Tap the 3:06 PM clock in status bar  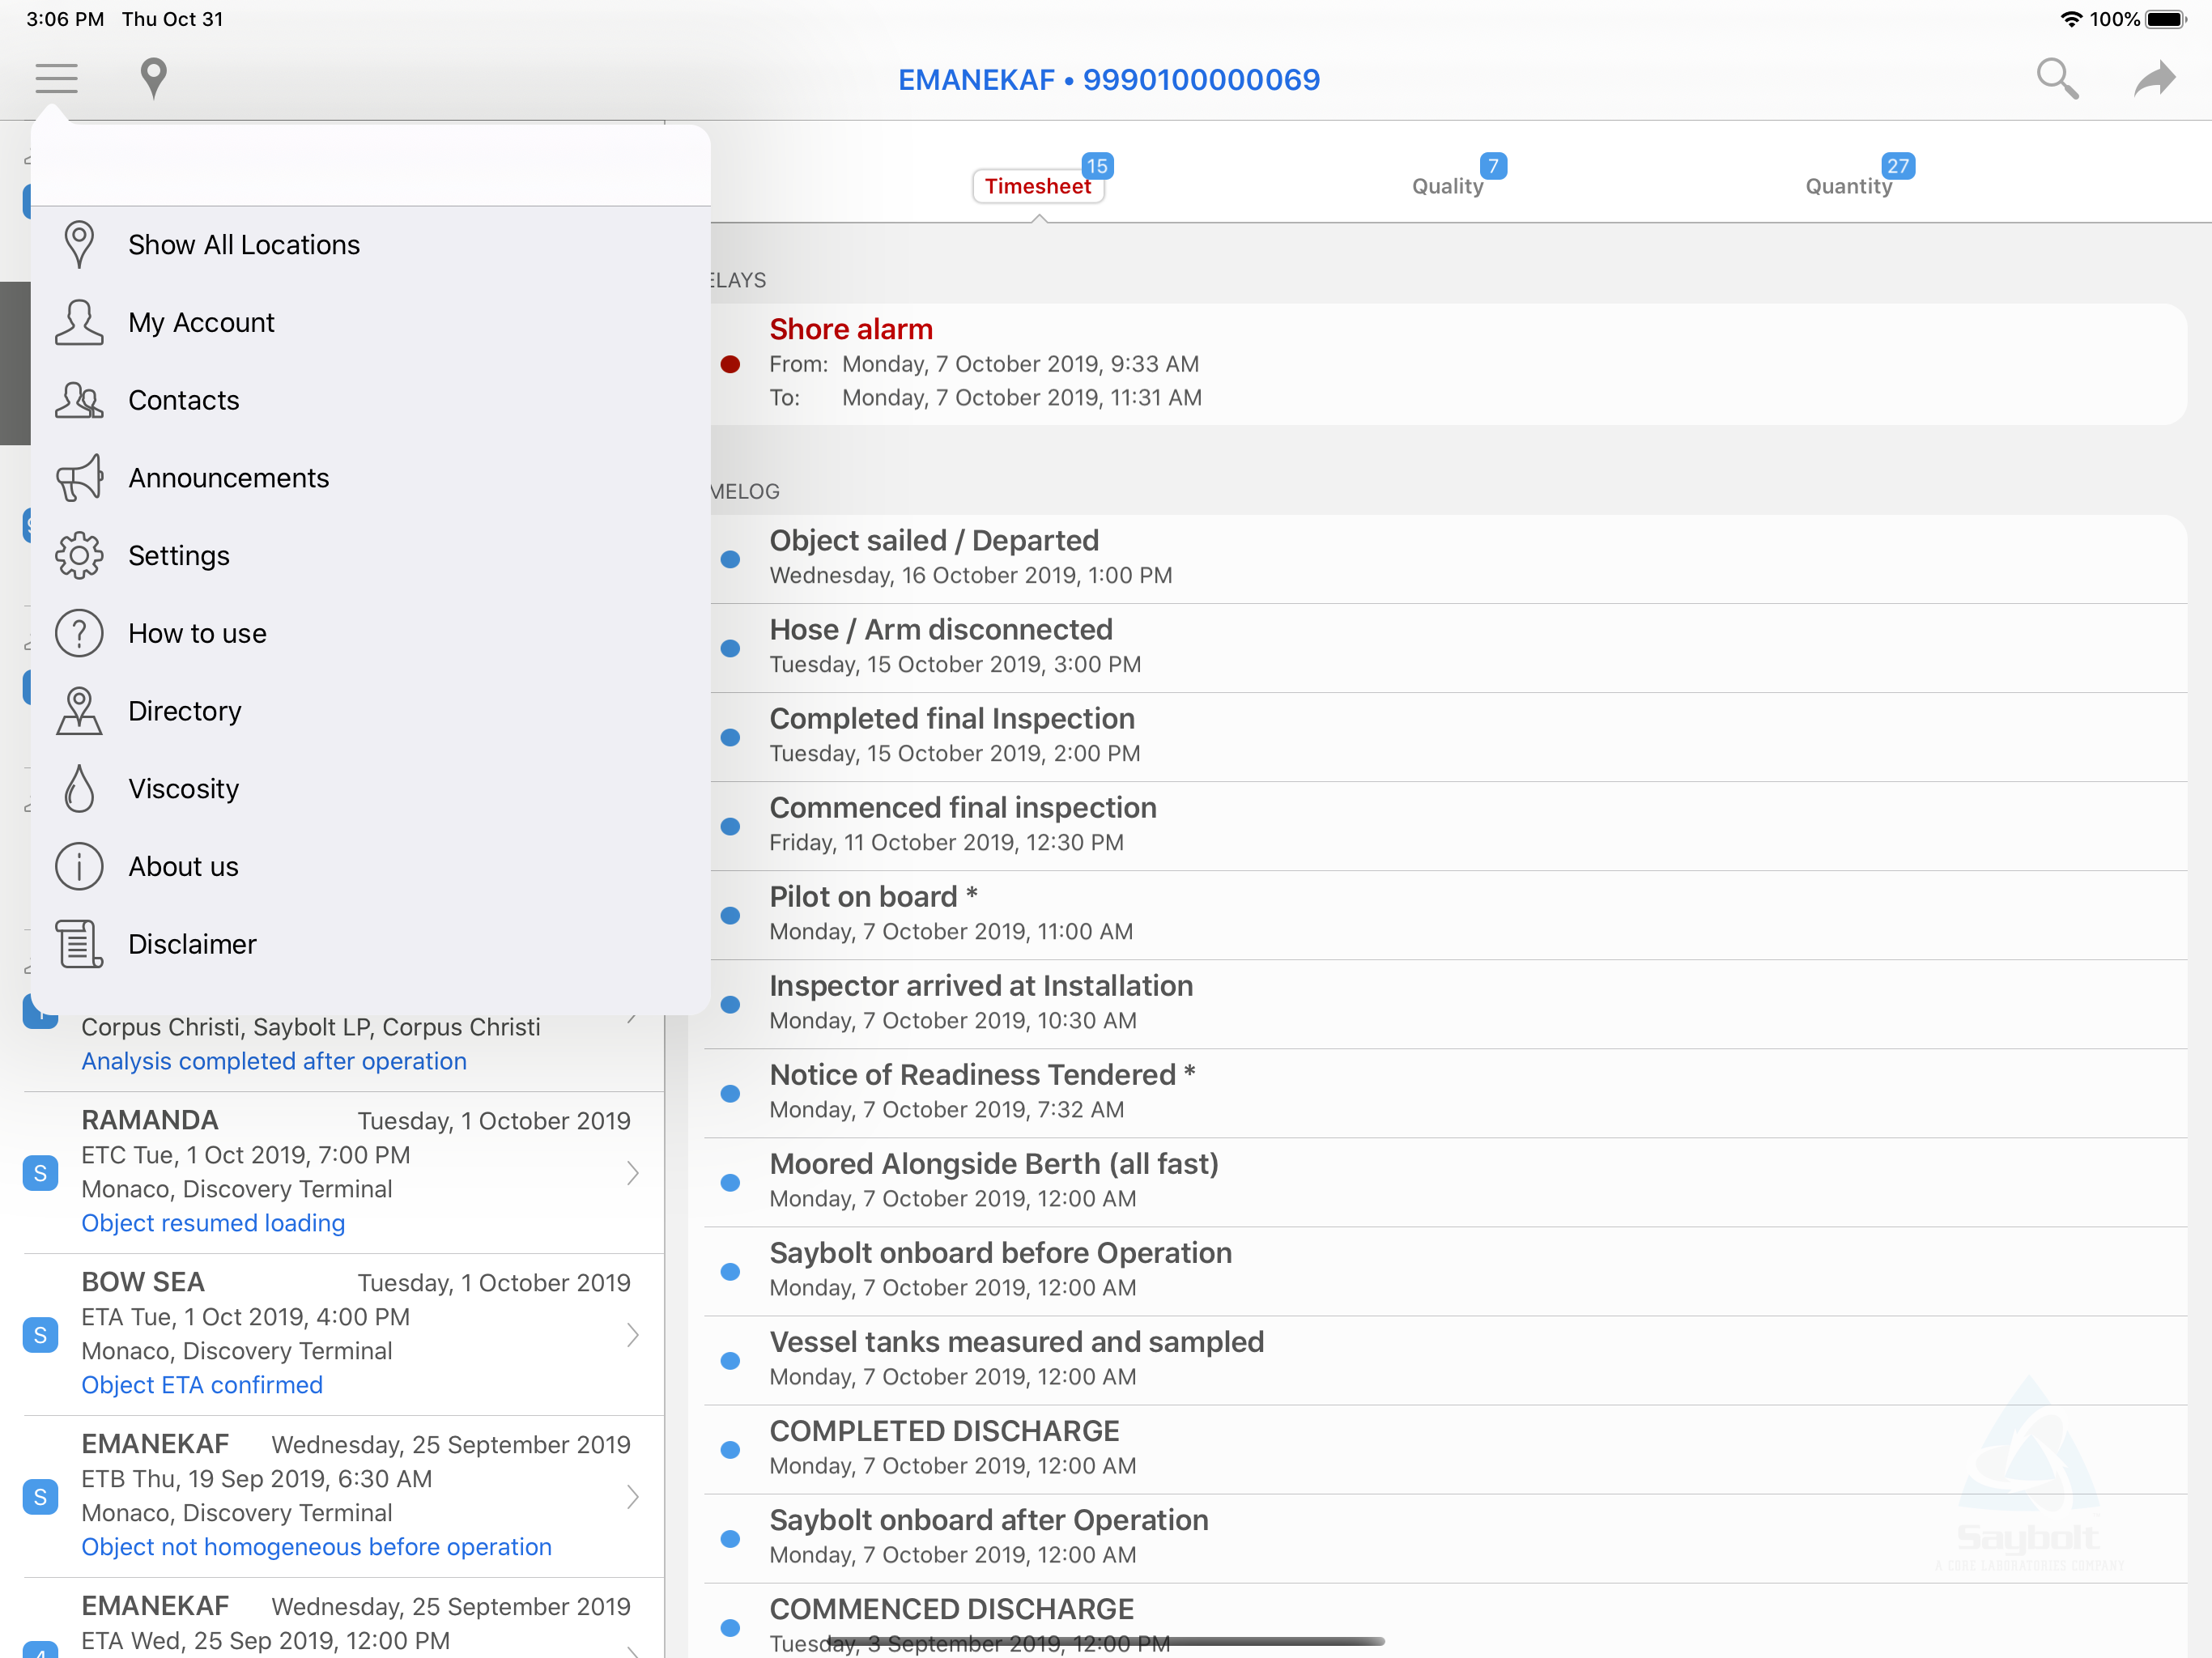[x=65, y=19]
